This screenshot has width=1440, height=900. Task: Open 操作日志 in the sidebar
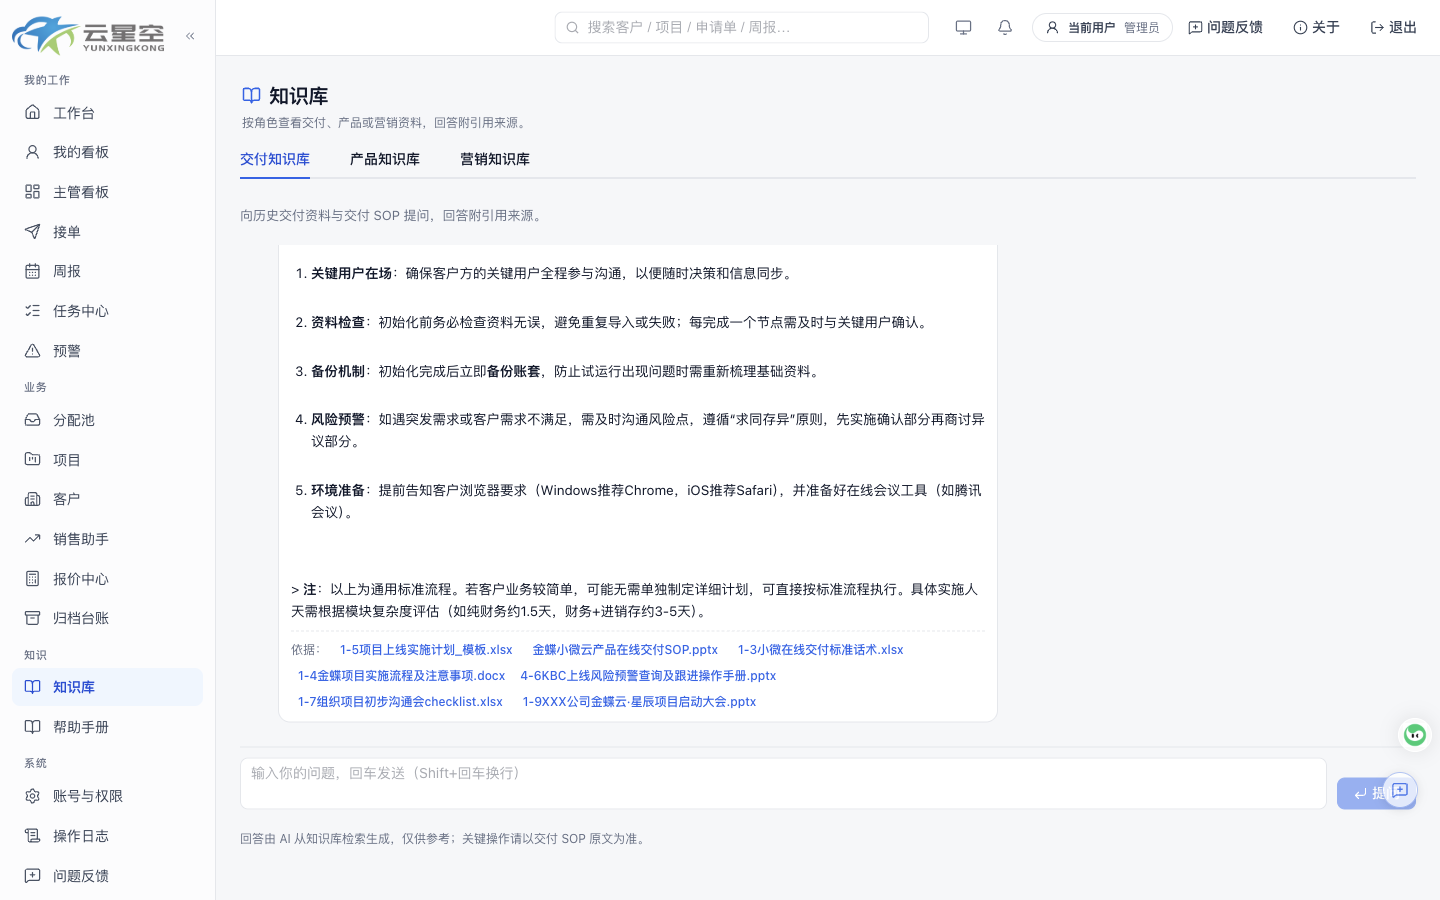click(x=107, y=836)
